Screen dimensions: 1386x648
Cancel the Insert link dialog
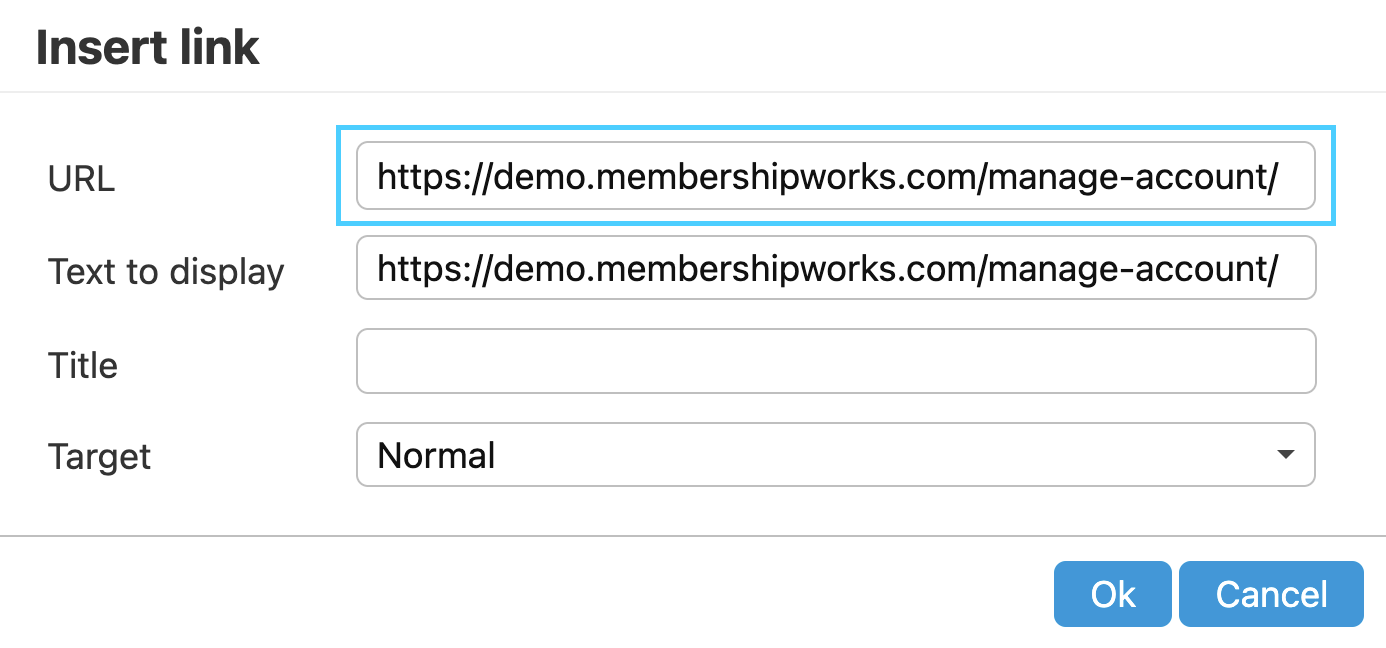point(1271,594)
